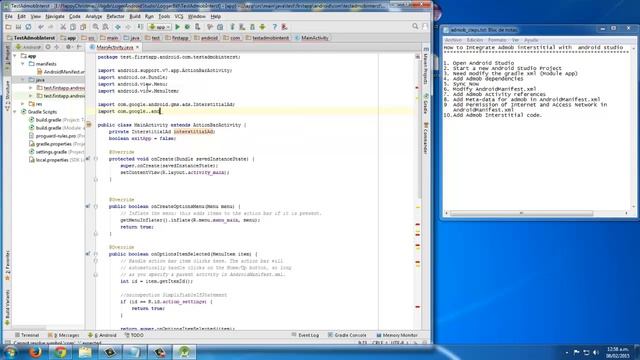Image resolution: width=640 pixels, height=360 pixels.
Task: Click the Copy toolbar icon
Action: [x=73, y=27]
